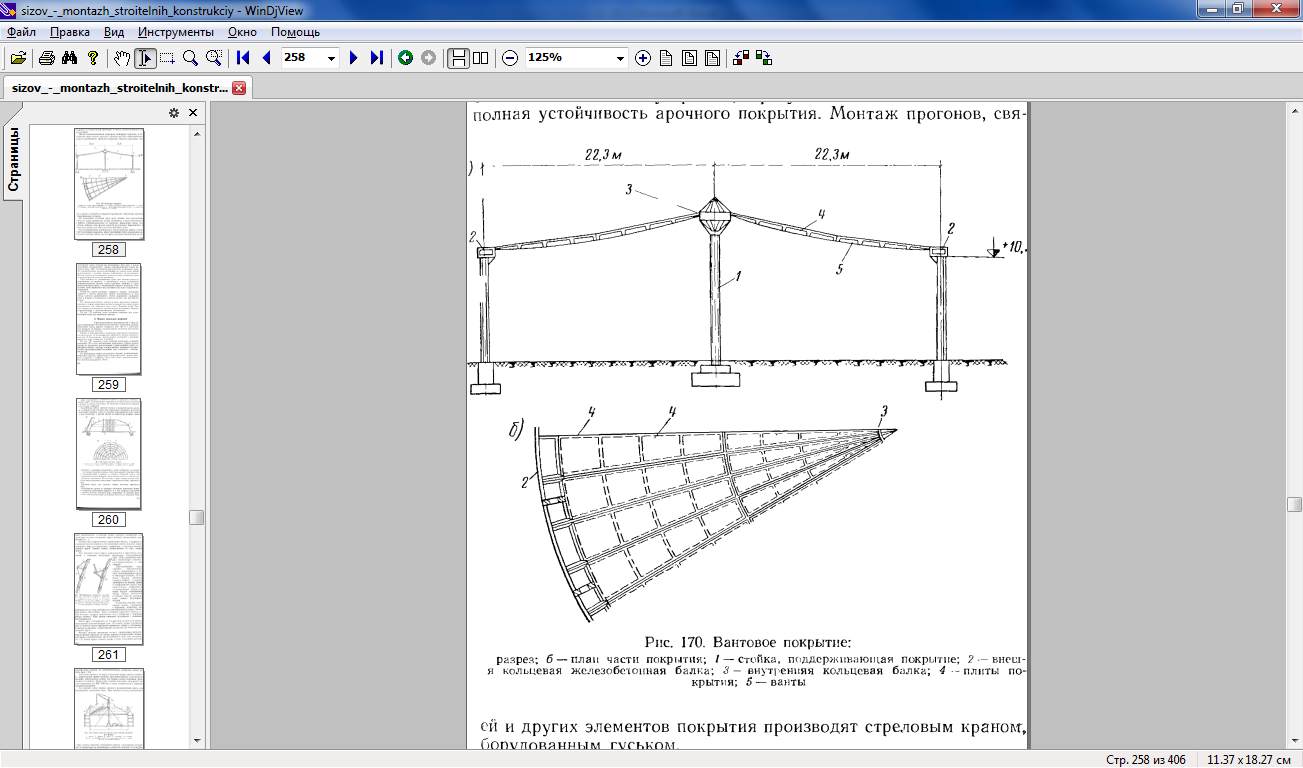Select the zoom-to-rectangle tool
The height and width of the screenshot is (768, 1303).
(213, 58)
